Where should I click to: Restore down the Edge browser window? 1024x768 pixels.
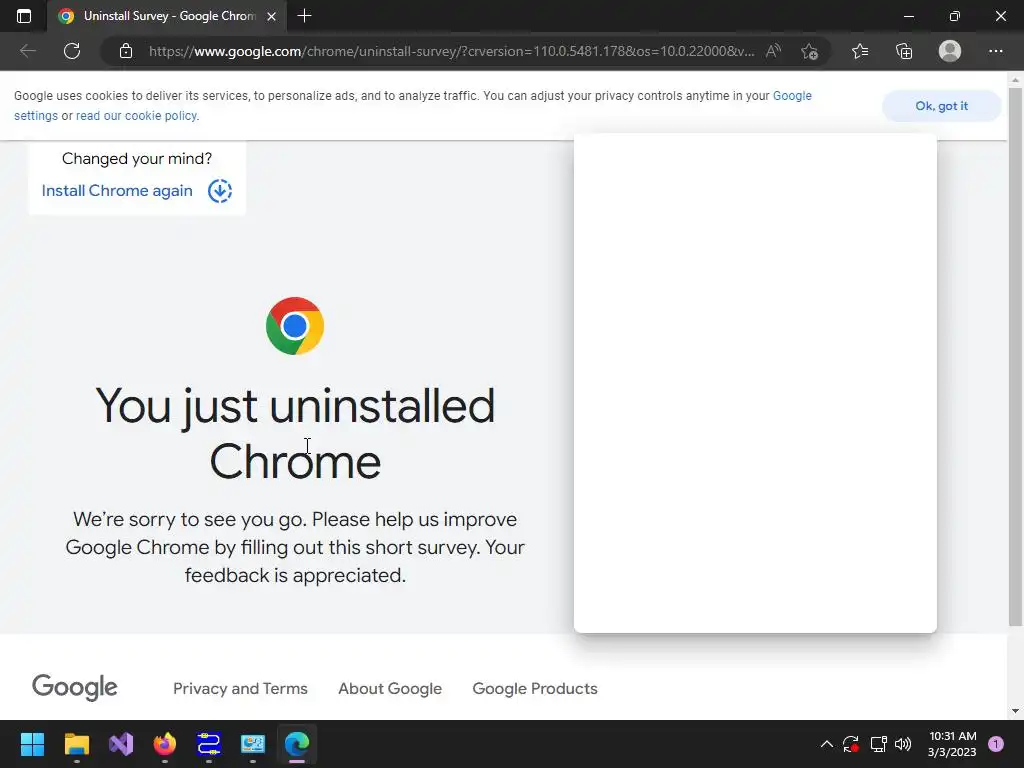955,16
